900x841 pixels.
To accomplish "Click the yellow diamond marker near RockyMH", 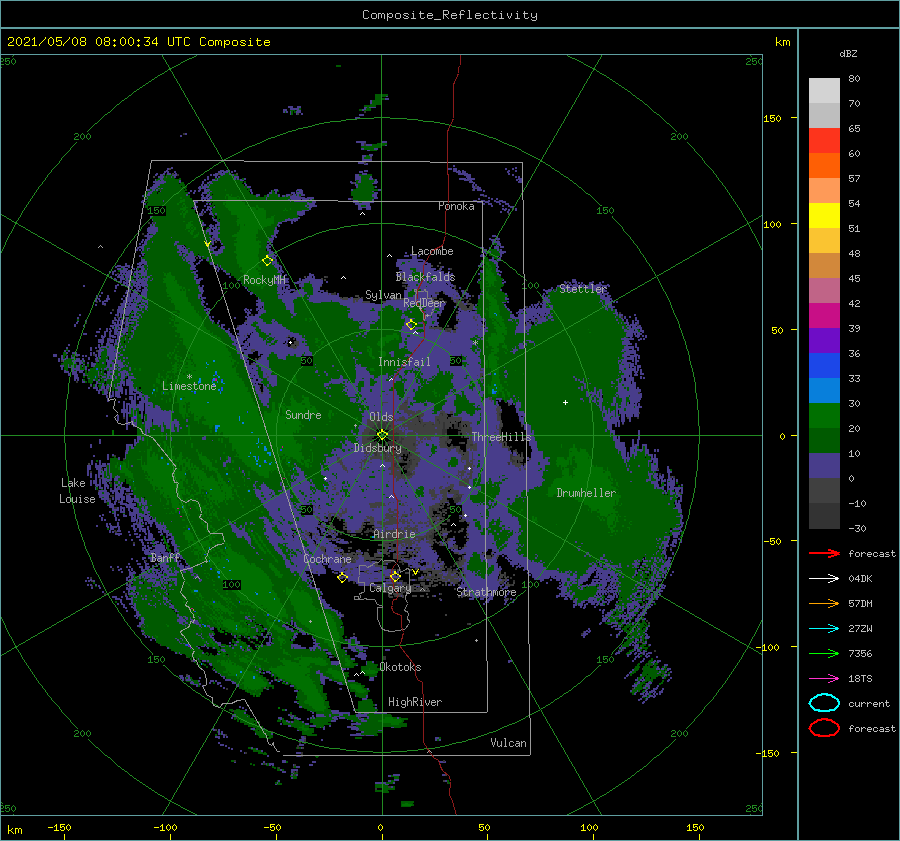I will point(267,261).
